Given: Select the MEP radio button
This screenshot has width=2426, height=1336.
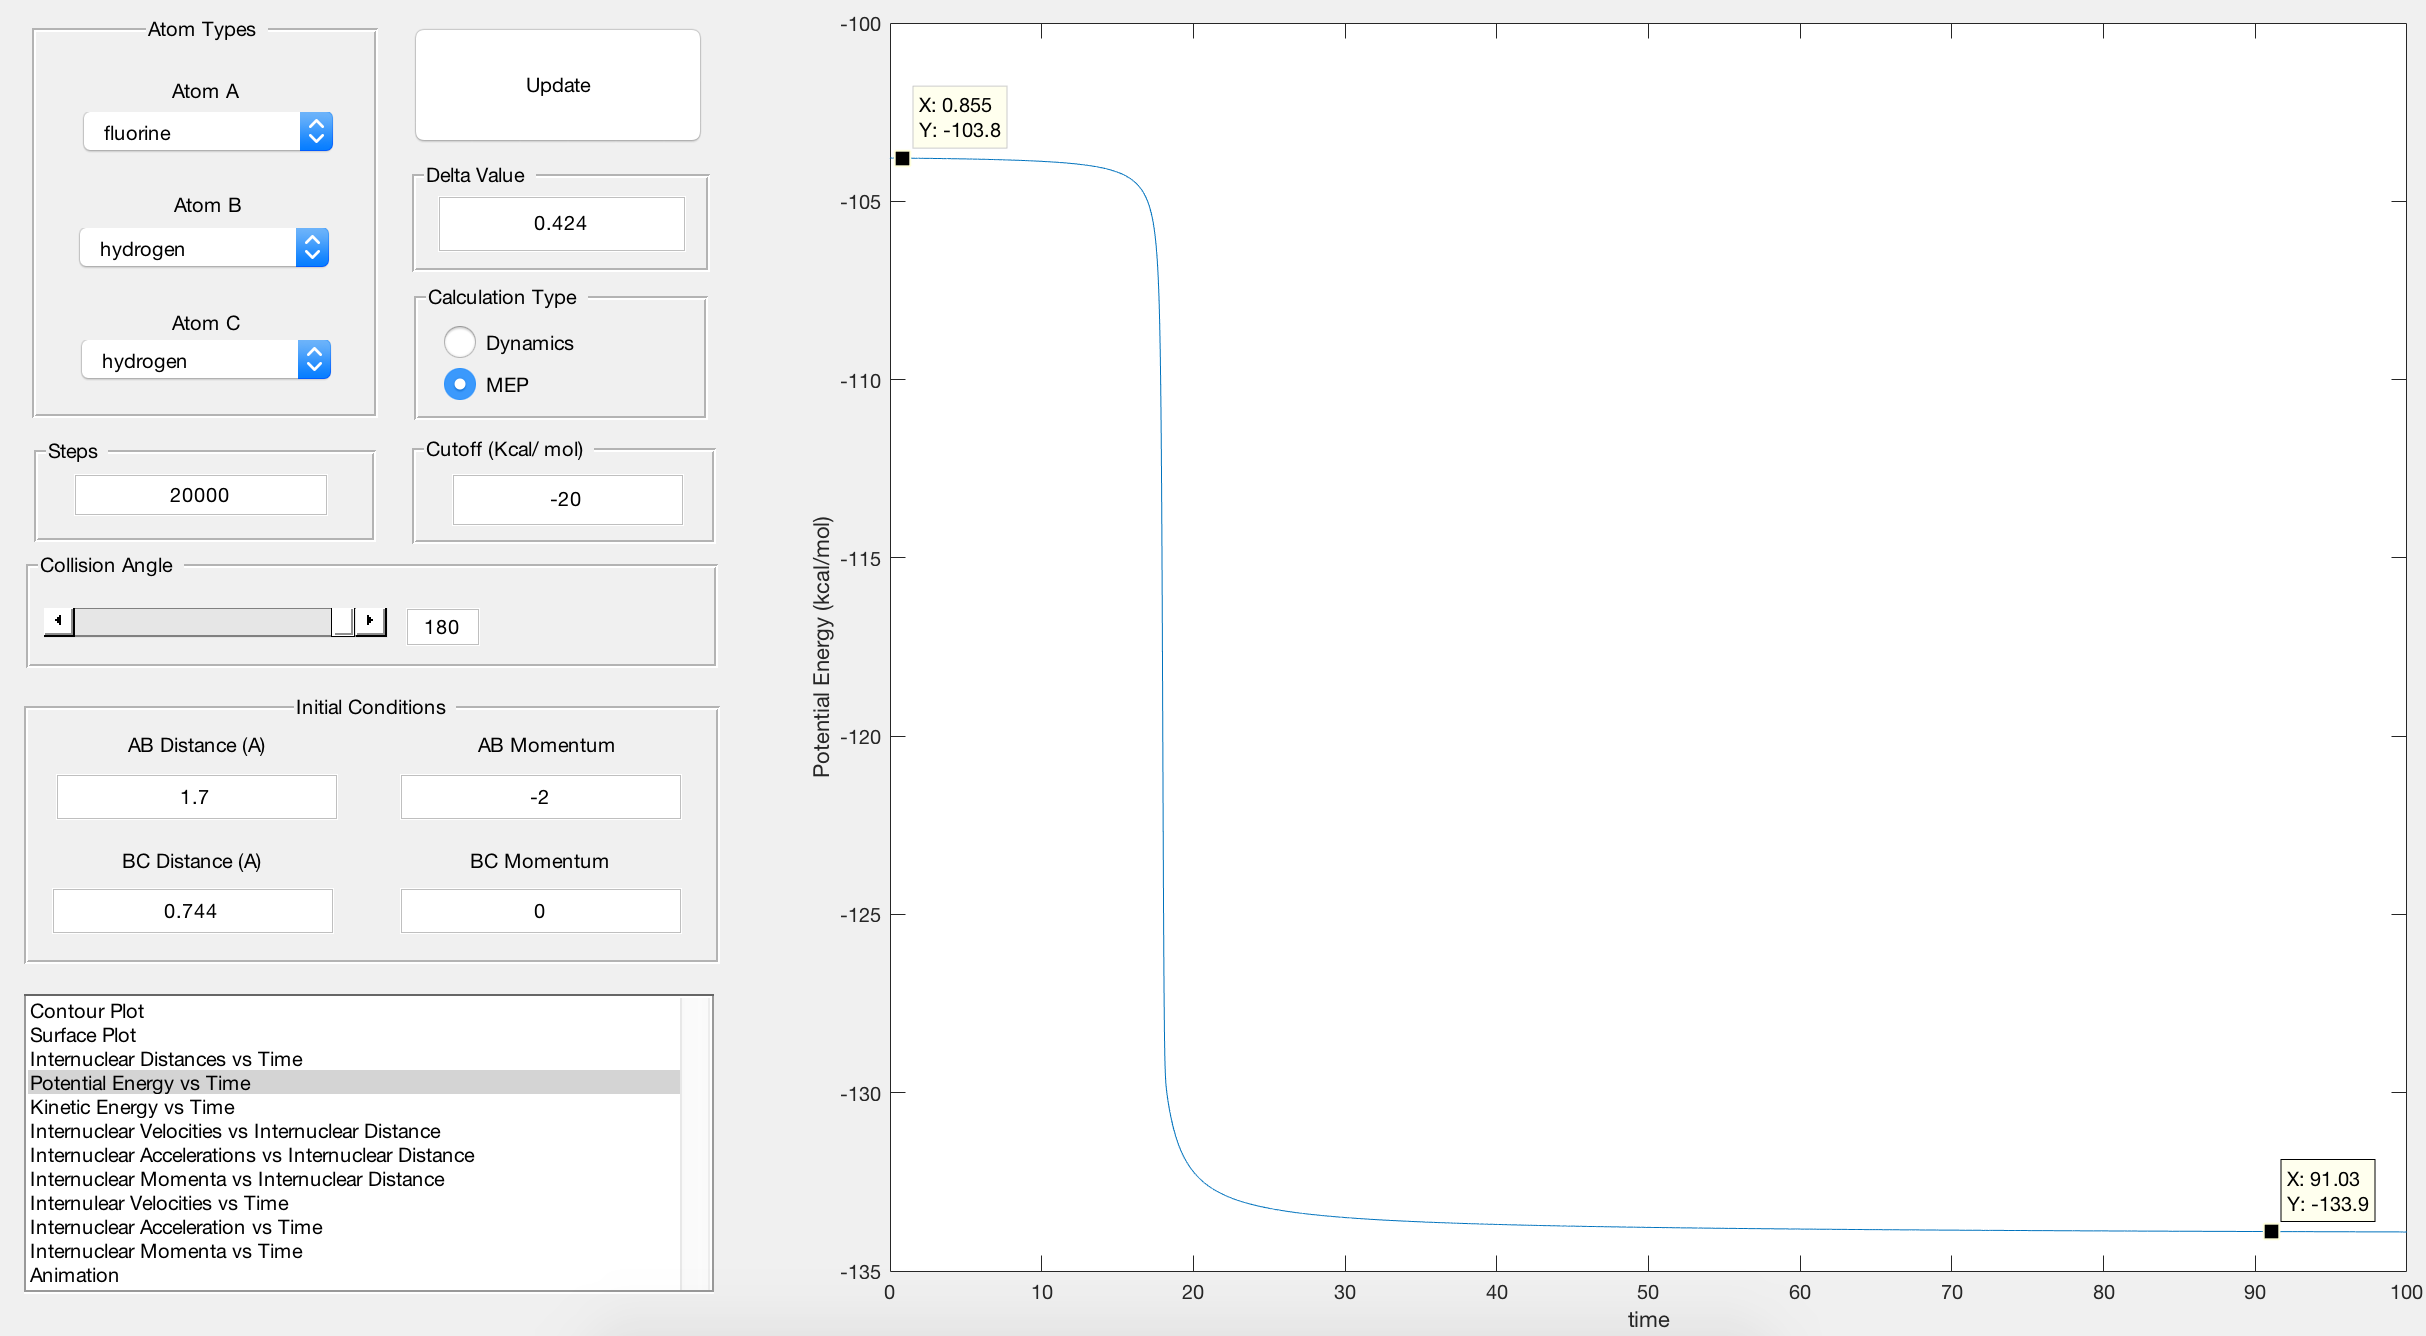Looking at the screenshot, I should click(x=460, y=384).
